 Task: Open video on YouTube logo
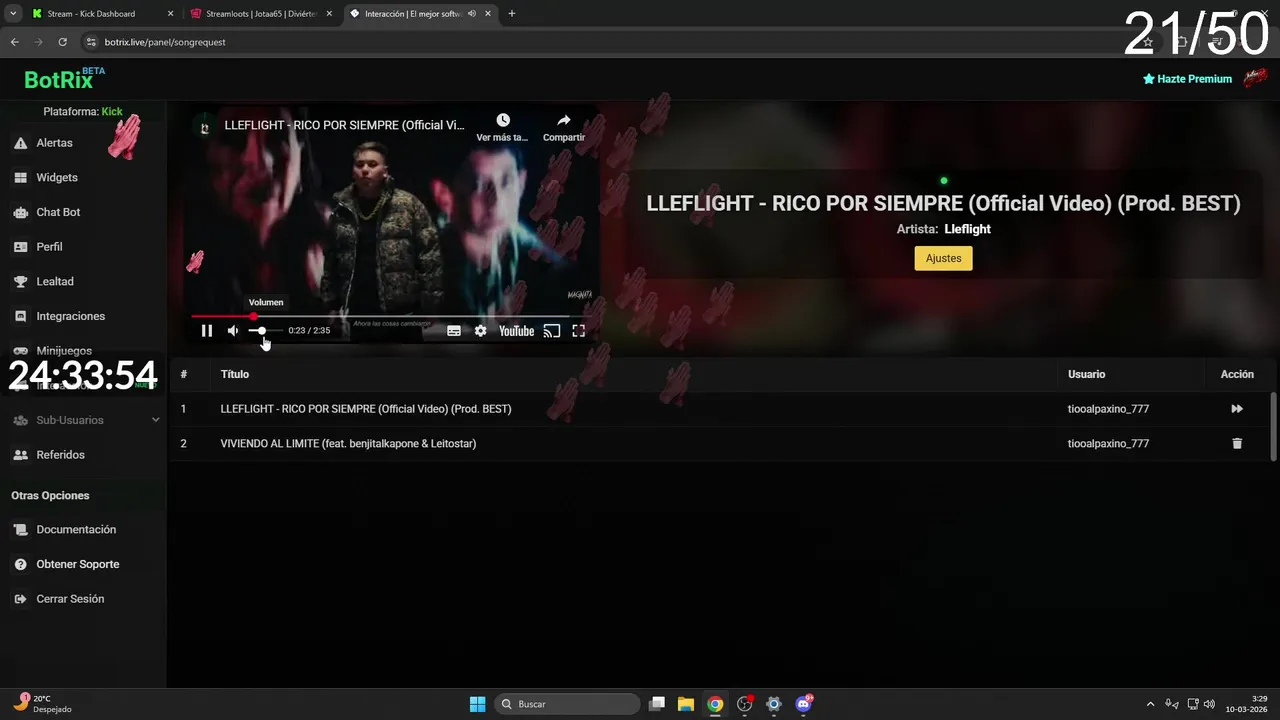click(x=516, y=331)
